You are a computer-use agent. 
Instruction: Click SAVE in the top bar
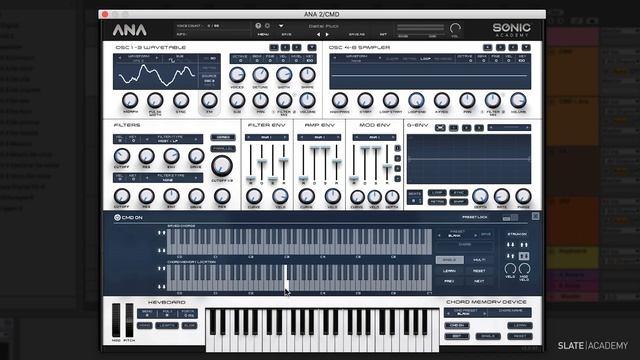coord(287,35)
